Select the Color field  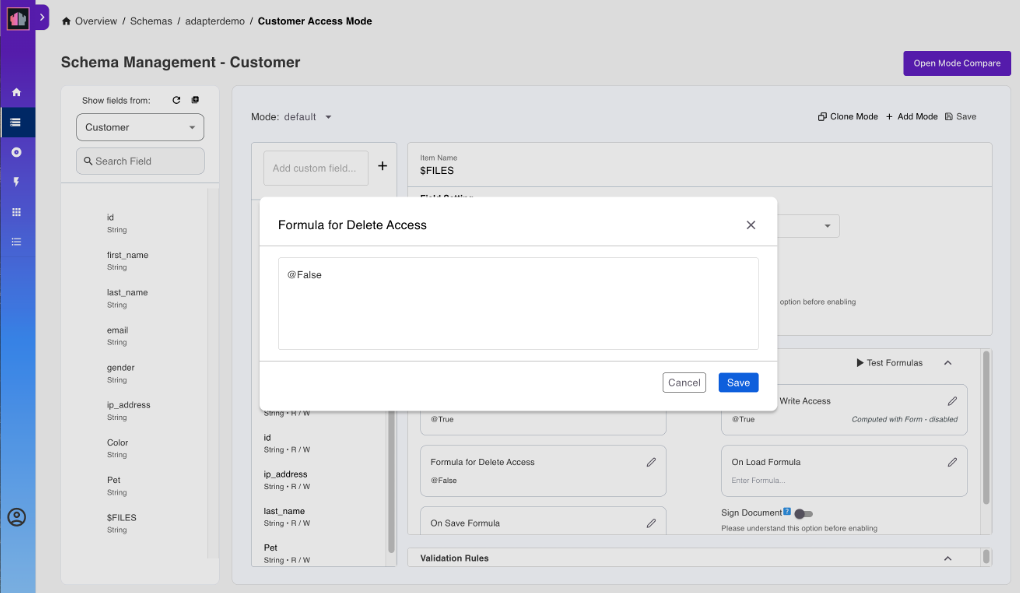[118, 448]
